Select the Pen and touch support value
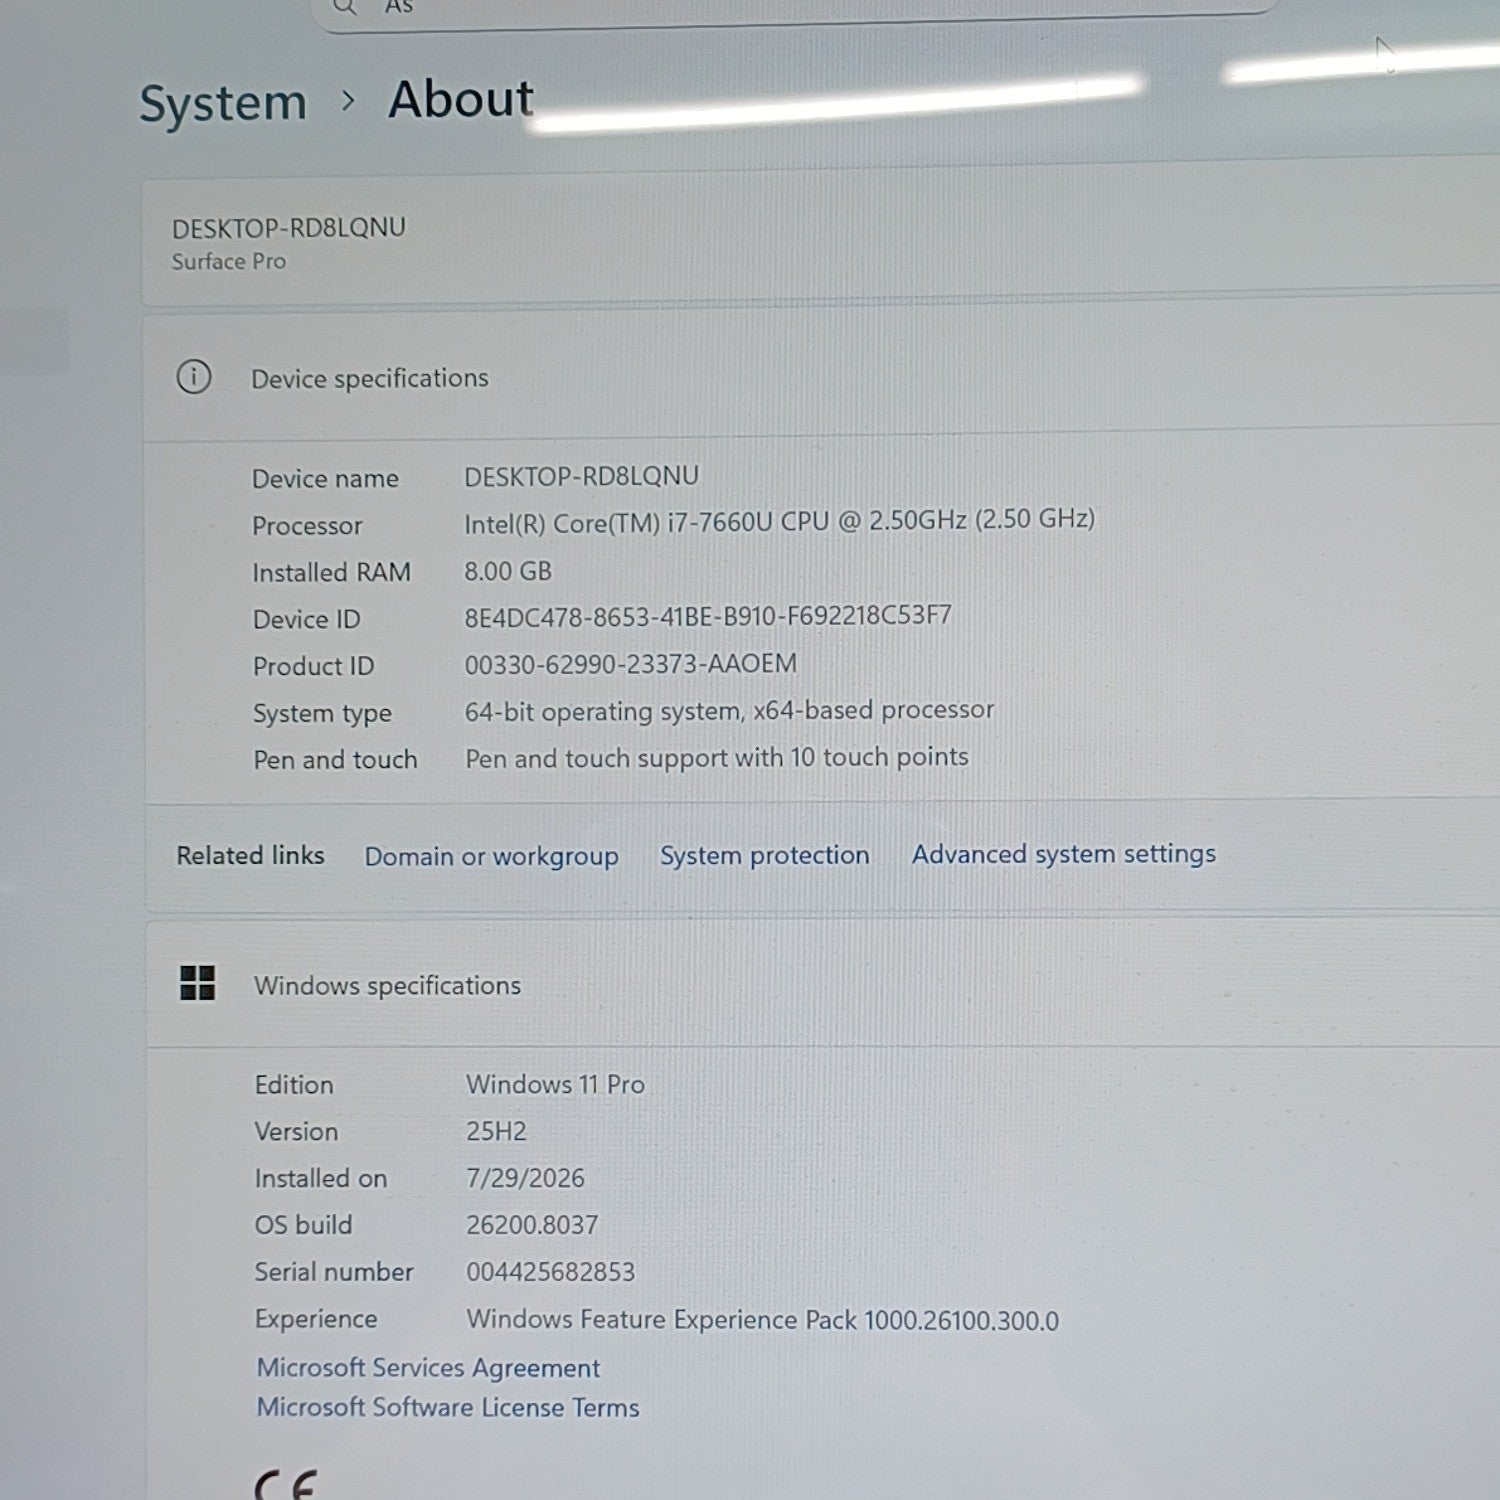1500x1500 pixels. pos(716,758)
